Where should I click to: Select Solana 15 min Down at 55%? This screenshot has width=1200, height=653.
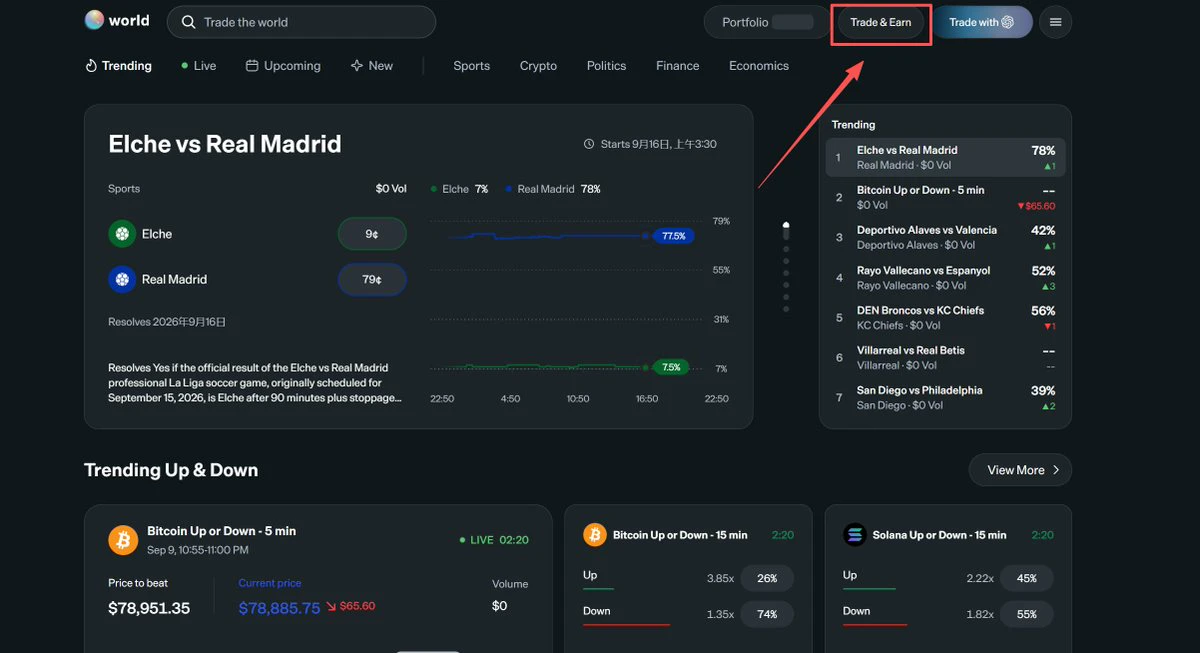tap(1027, 614)
